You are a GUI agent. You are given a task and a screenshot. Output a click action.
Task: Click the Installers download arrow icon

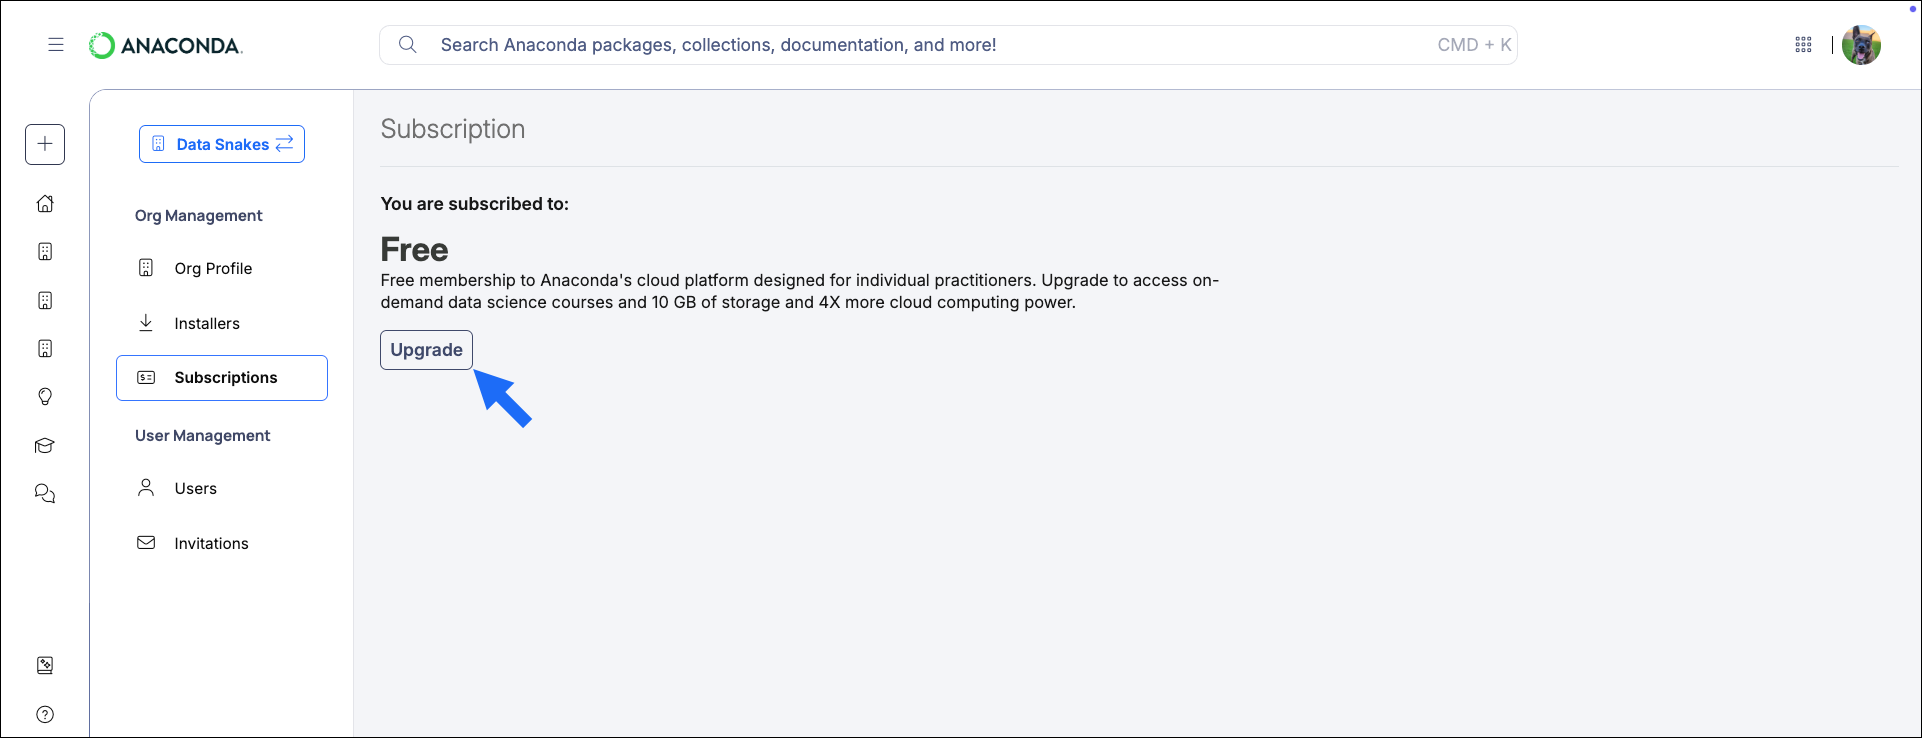[146, 322]
